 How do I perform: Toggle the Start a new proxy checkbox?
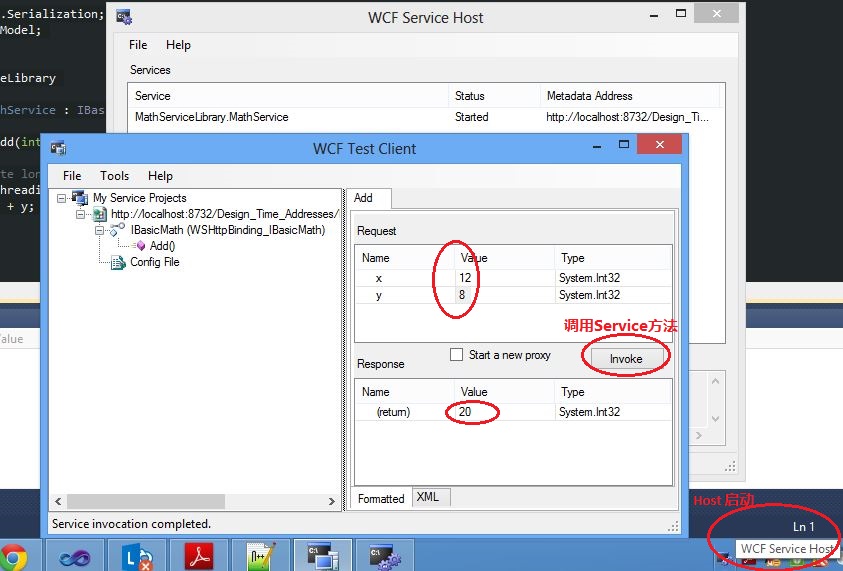pyautogui.click(x=456, y=354)
